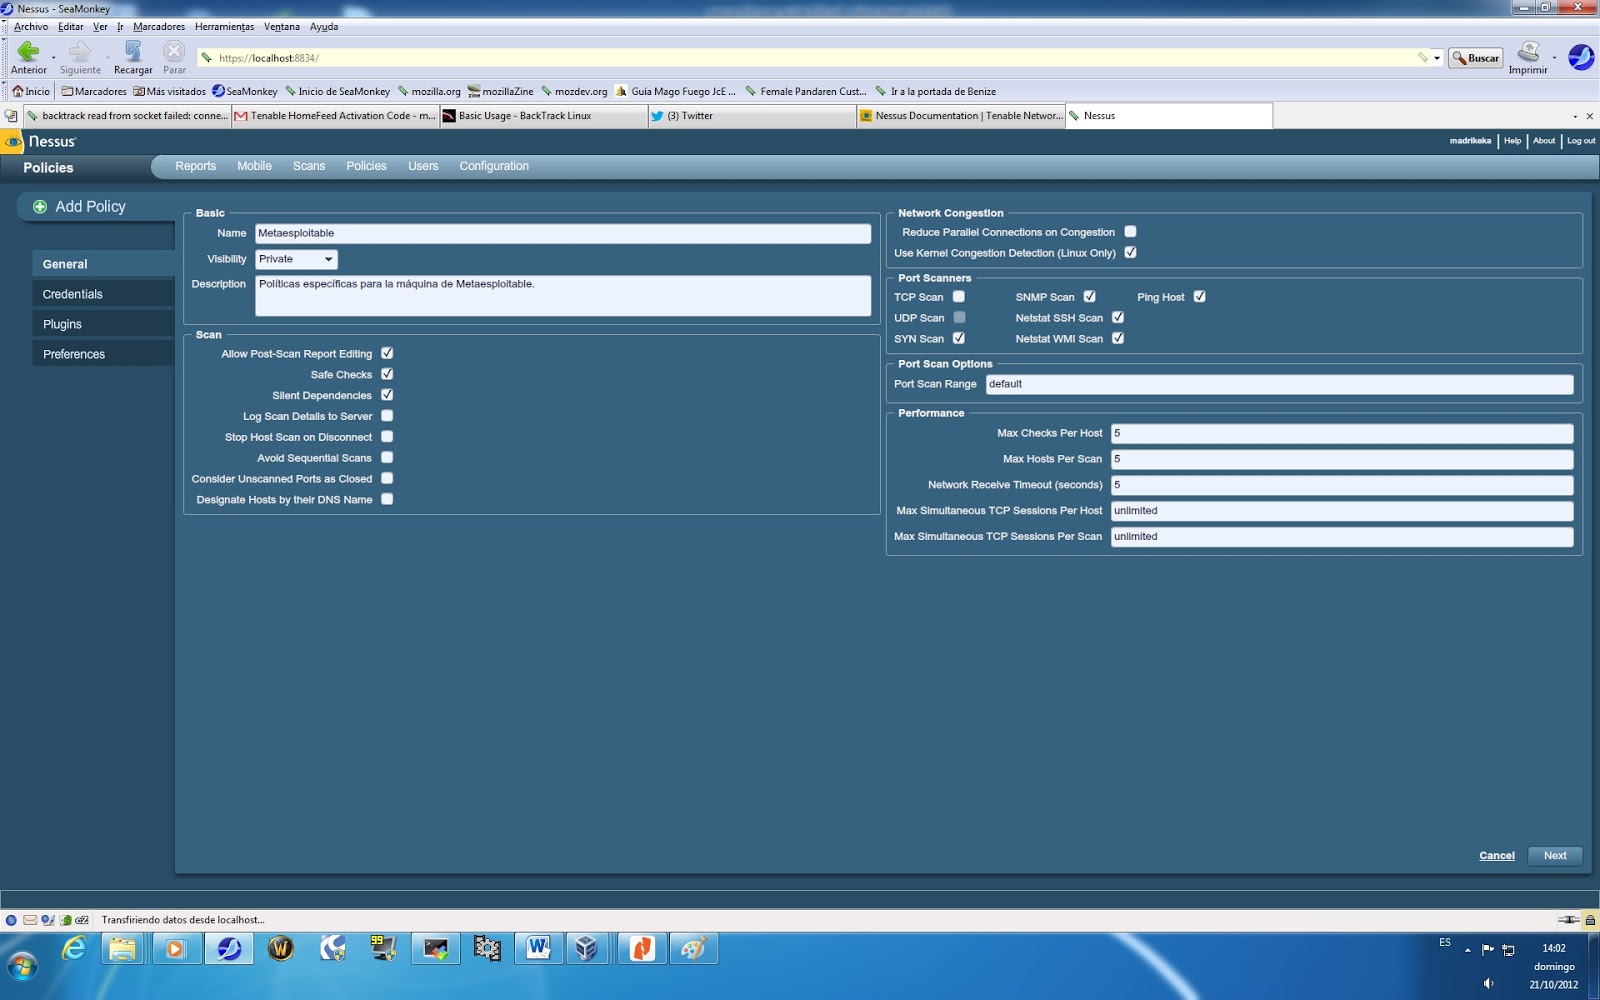
Task: Click the Add Policy plus icon
Action: pos(40,207)
